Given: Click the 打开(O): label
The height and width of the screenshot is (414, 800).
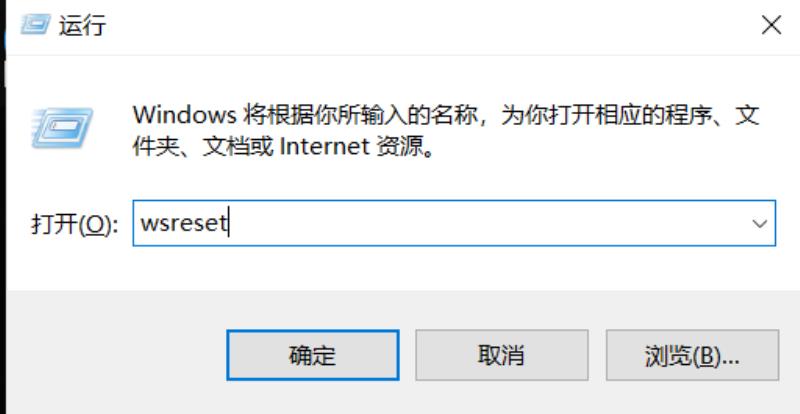Looking at the screenshot, I should 74,224.
